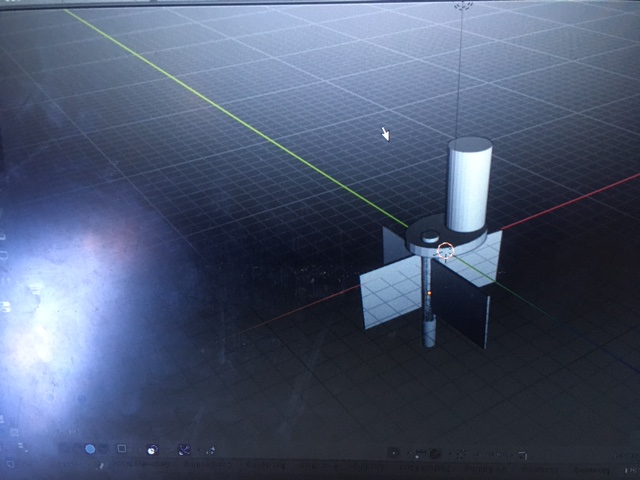Viewport: 640px width, 480px height.
Task: Switch to the Shading workspace tab
Action: [368, 469]
